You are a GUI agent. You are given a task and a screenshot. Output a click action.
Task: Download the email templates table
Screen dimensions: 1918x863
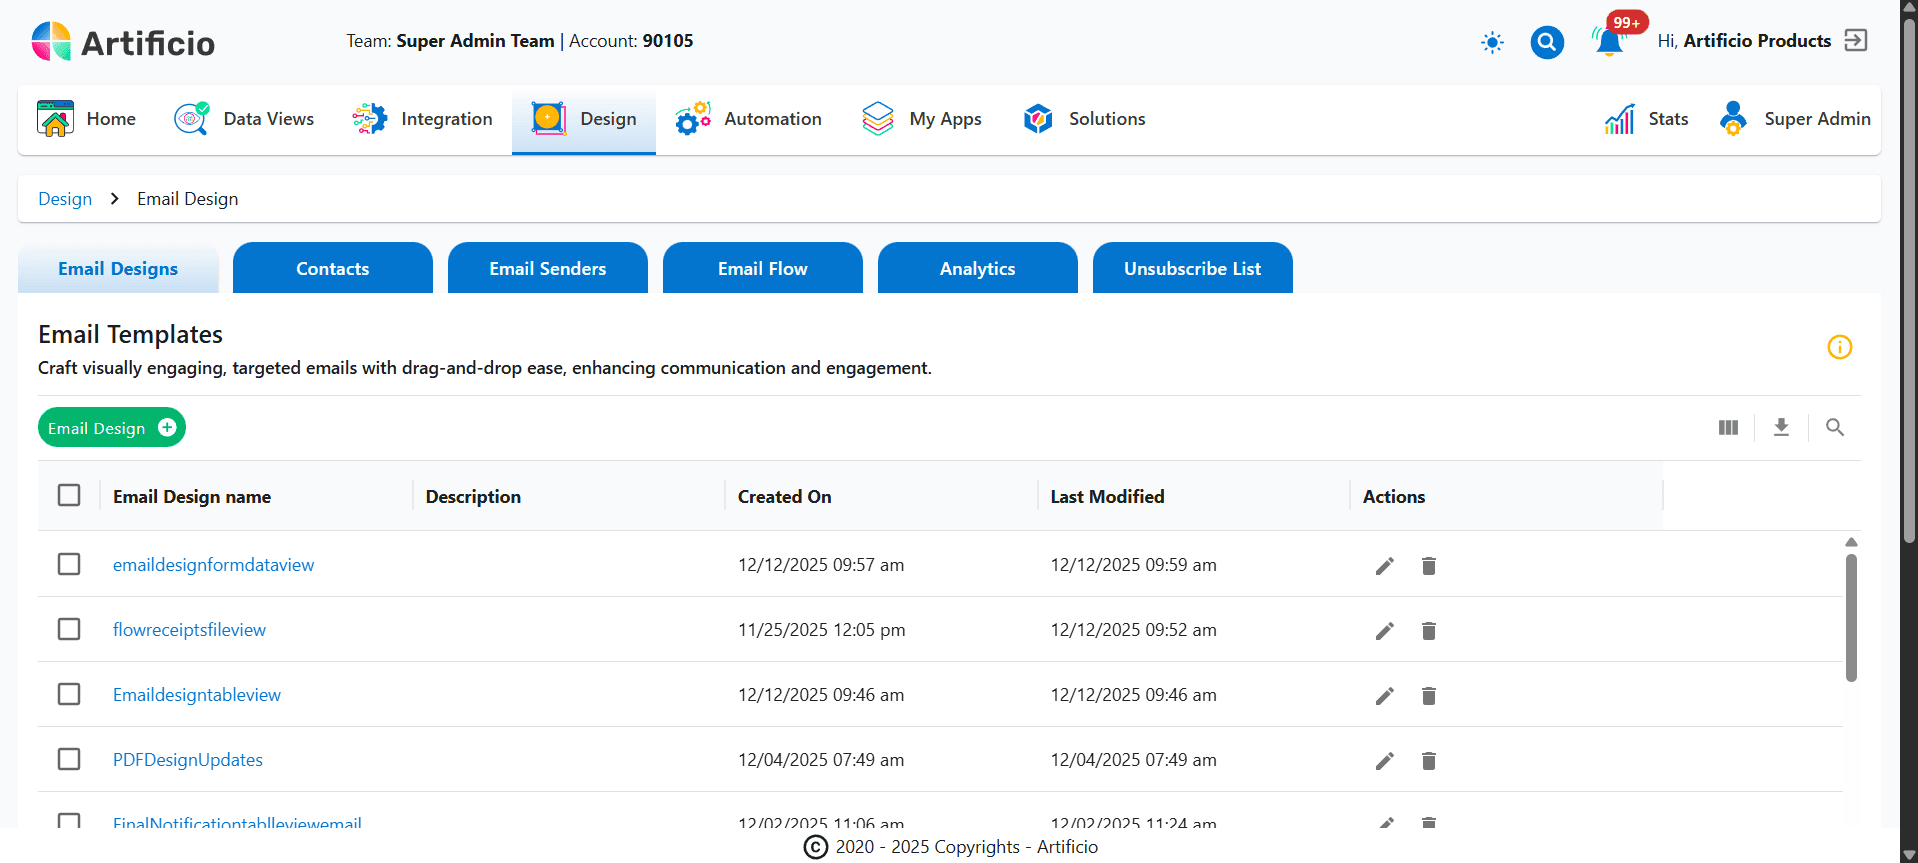click(1781, 428)
